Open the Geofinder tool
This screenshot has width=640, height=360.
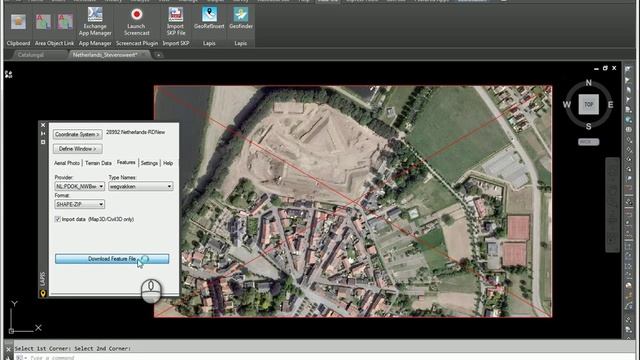click(x=240, y=18)
